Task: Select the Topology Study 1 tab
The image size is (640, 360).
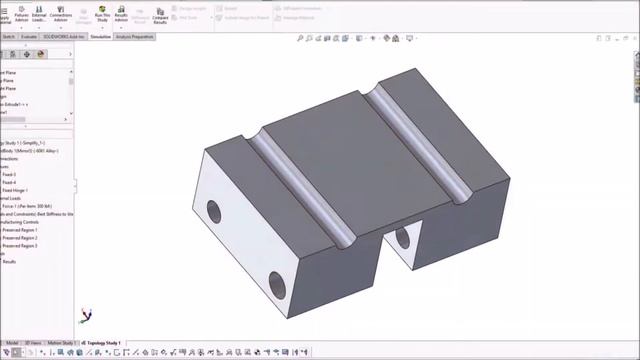Action: 101,343
